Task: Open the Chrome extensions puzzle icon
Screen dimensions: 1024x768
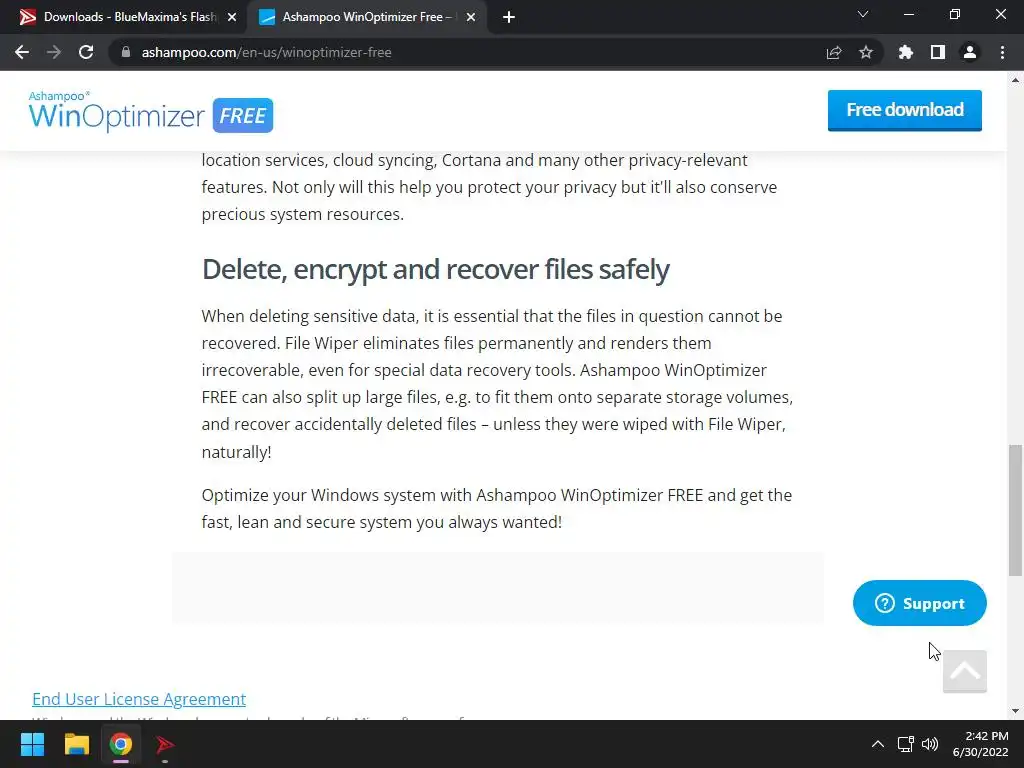Action: point(906,52)
